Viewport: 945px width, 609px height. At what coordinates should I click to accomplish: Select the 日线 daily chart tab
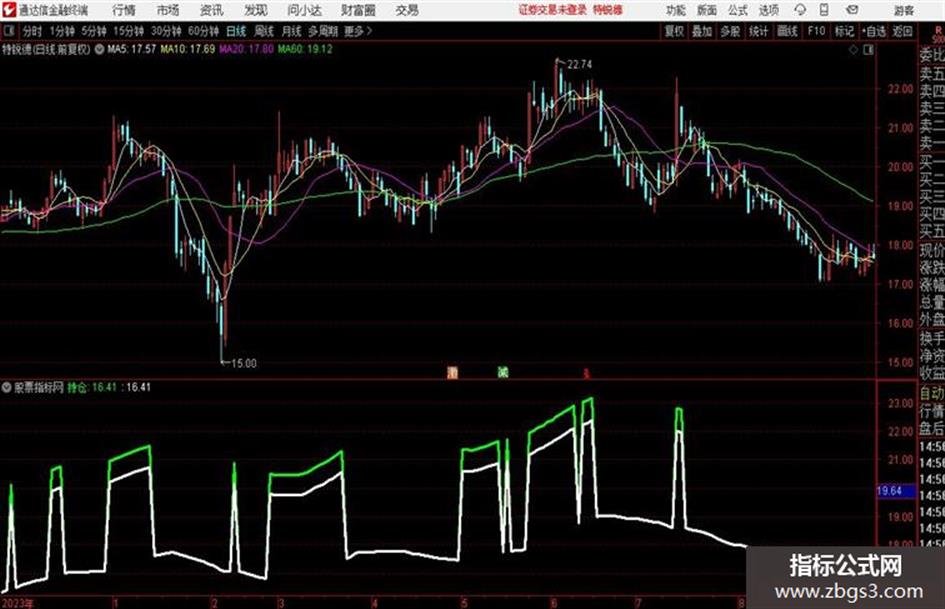[x=236, y=31]
